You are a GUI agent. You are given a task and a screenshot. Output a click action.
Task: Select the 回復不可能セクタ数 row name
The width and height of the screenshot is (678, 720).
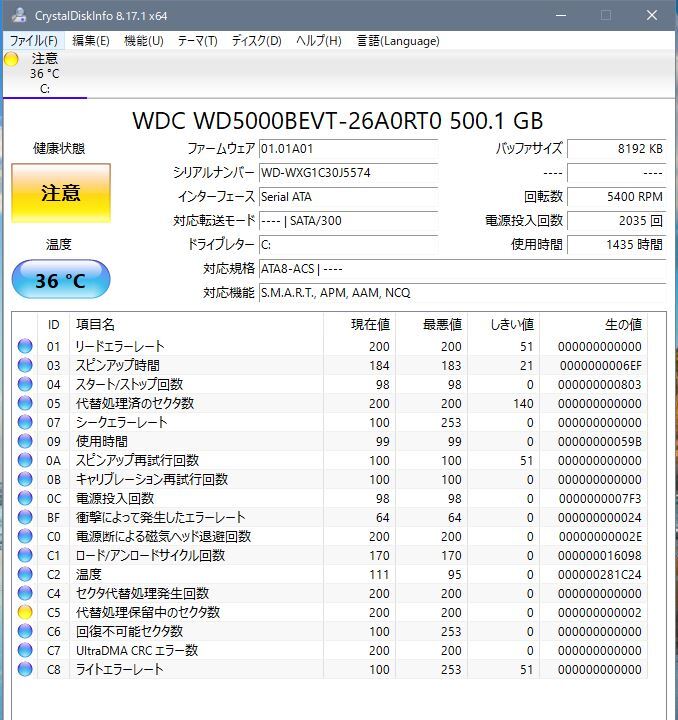129,631
